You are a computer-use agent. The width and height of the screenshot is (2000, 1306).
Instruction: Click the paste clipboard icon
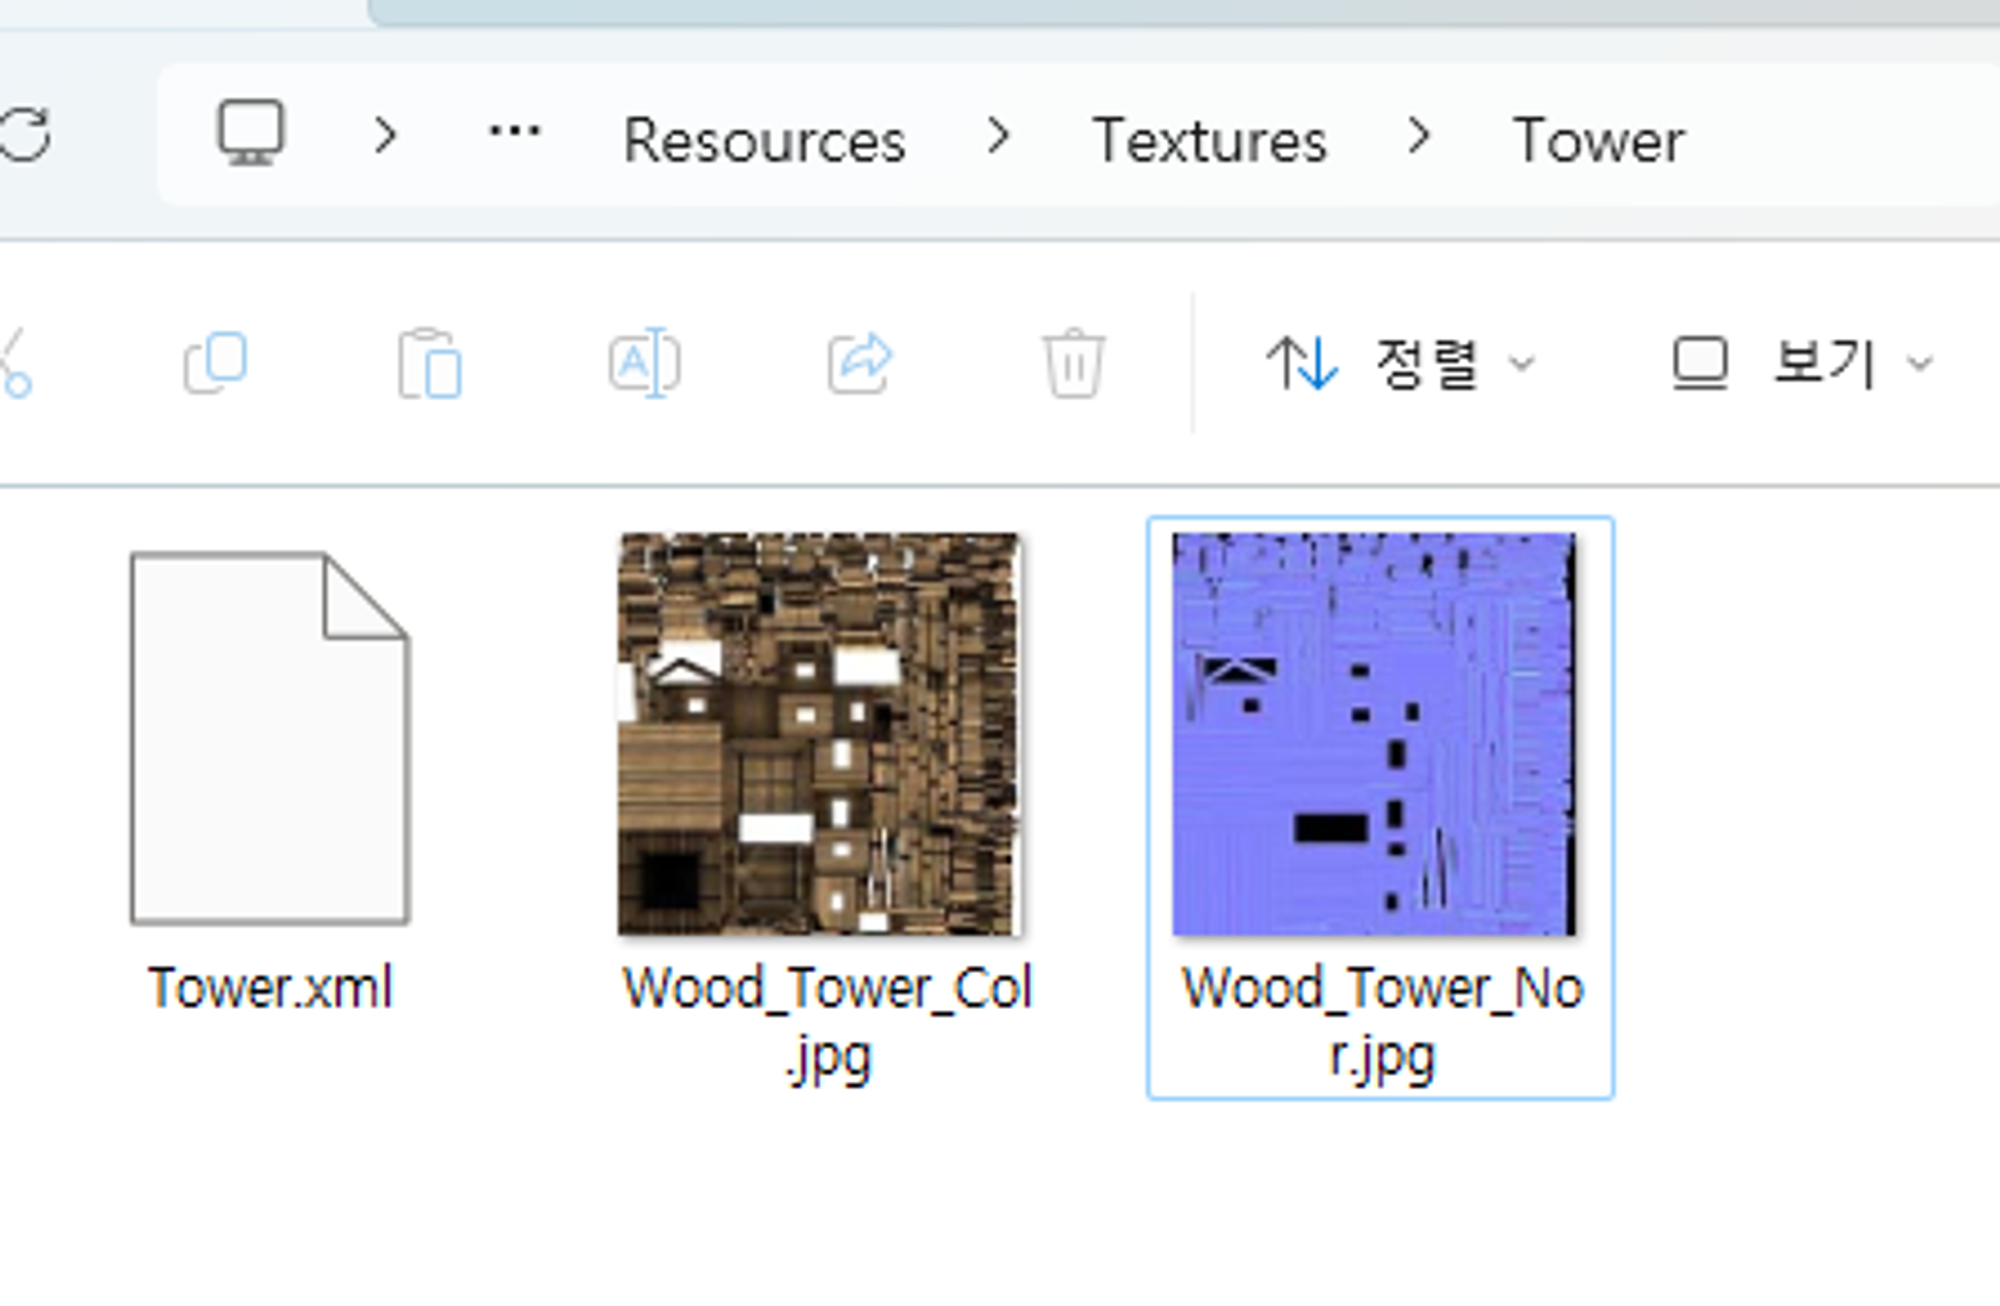coord(429,363)
